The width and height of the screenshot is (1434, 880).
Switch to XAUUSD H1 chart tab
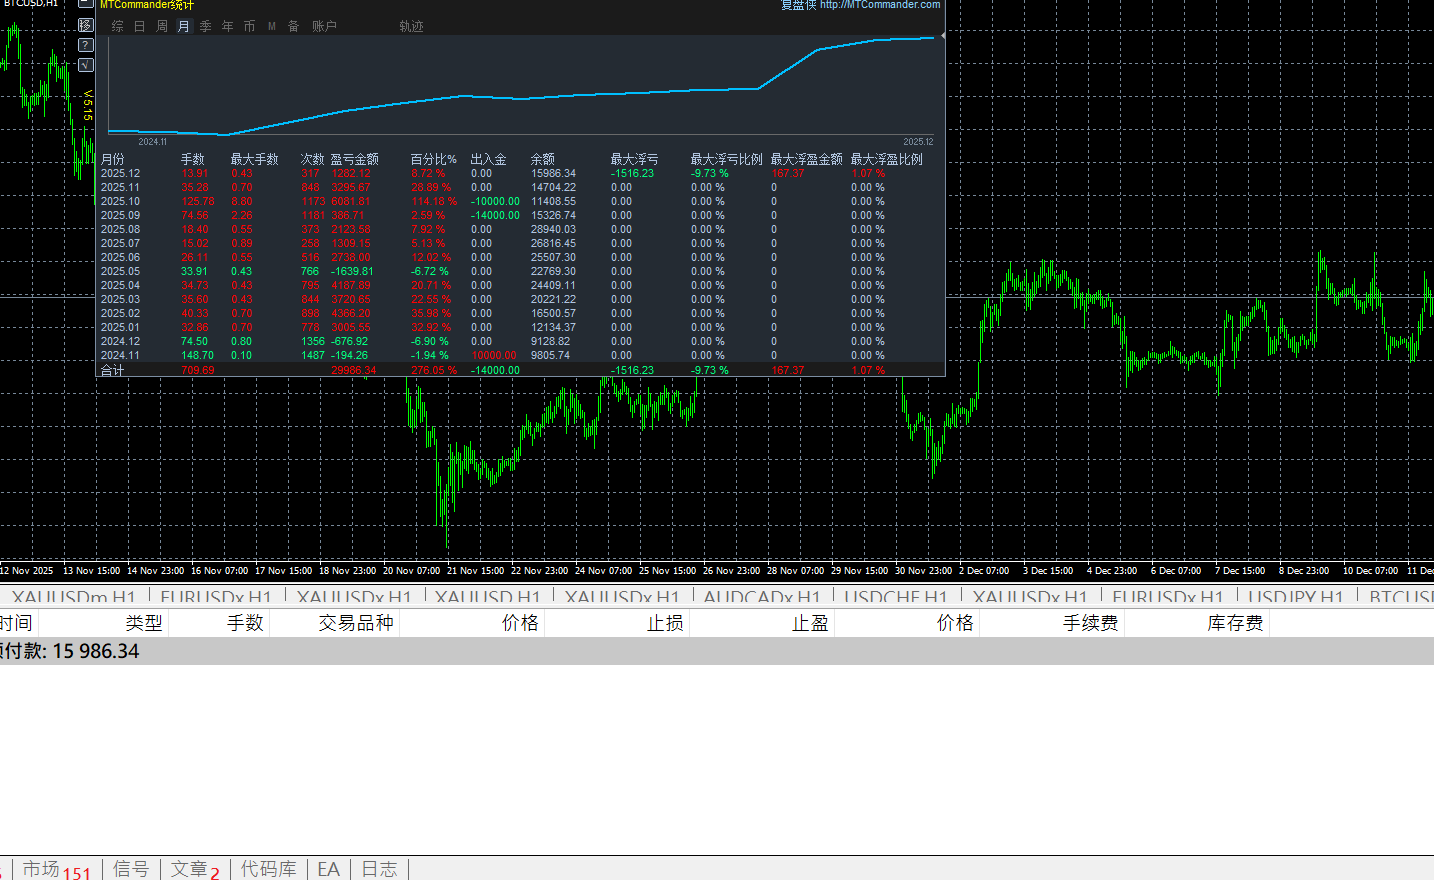tap(487, 597)
